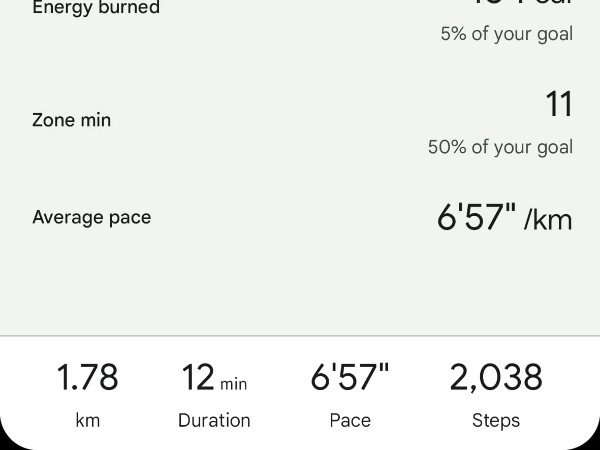Tap the Pace label in summary bar
The height and width of the screenshot is (450, 600).
(x=350, y=421)
